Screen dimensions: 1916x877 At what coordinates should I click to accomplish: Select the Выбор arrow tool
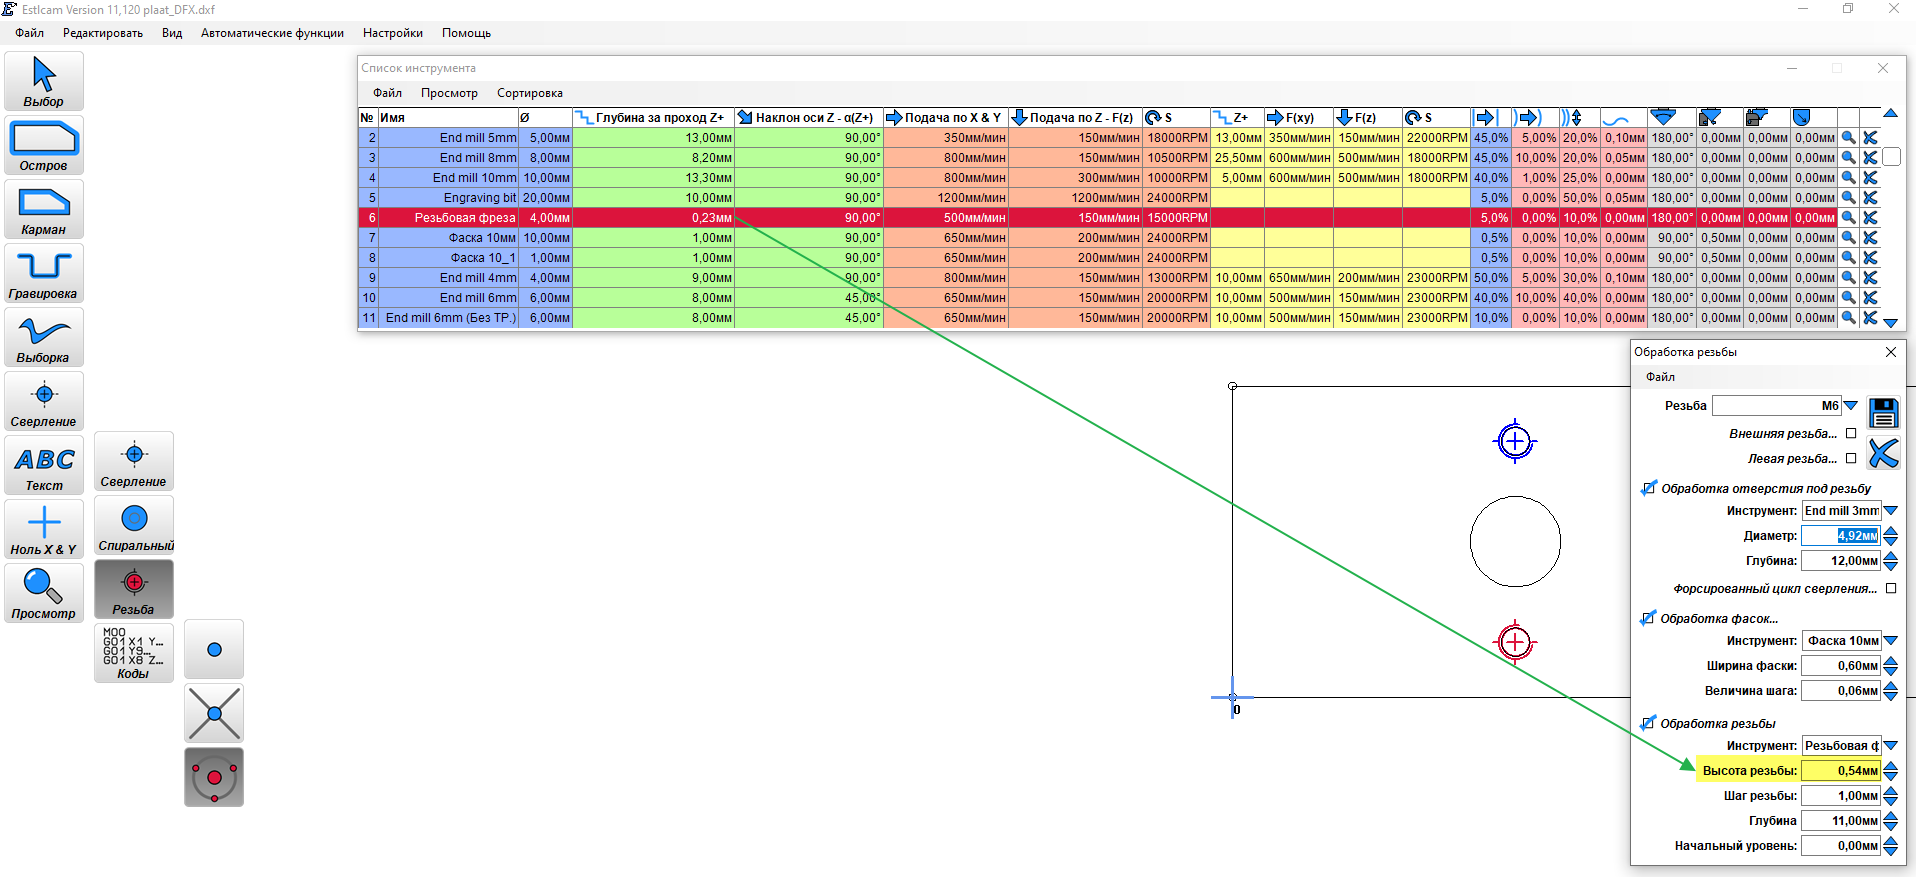(x=44, y=81)
